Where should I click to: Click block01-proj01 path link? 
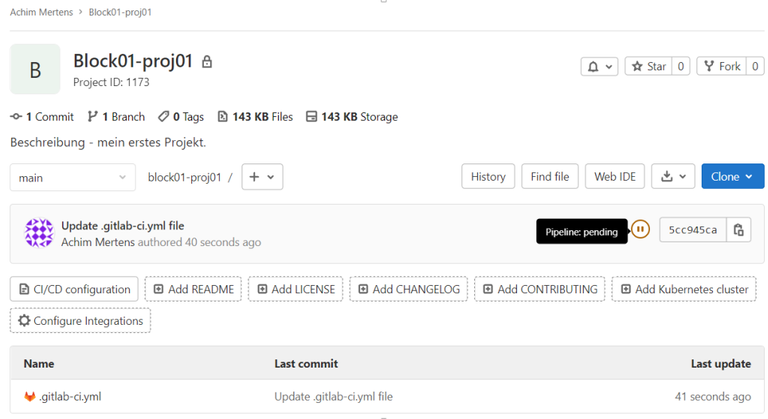[185, 177]
